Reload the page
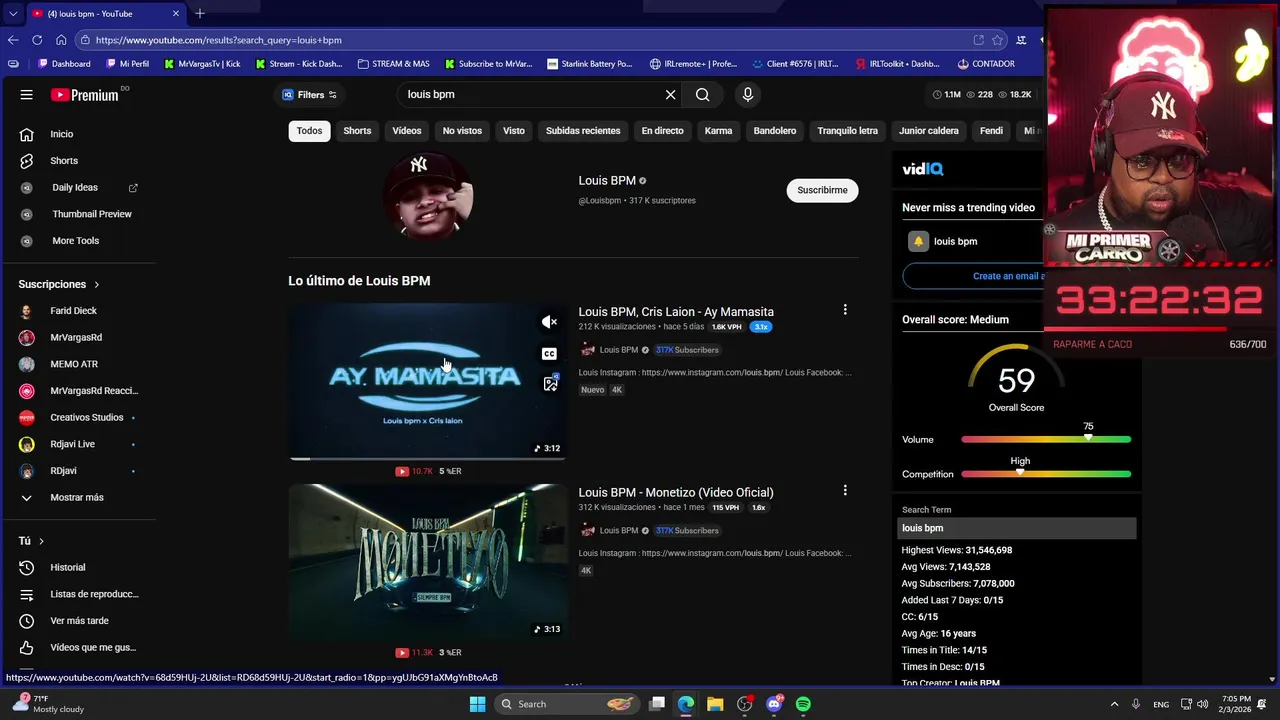The image size is (1280, 720). [x=37, y=40]
